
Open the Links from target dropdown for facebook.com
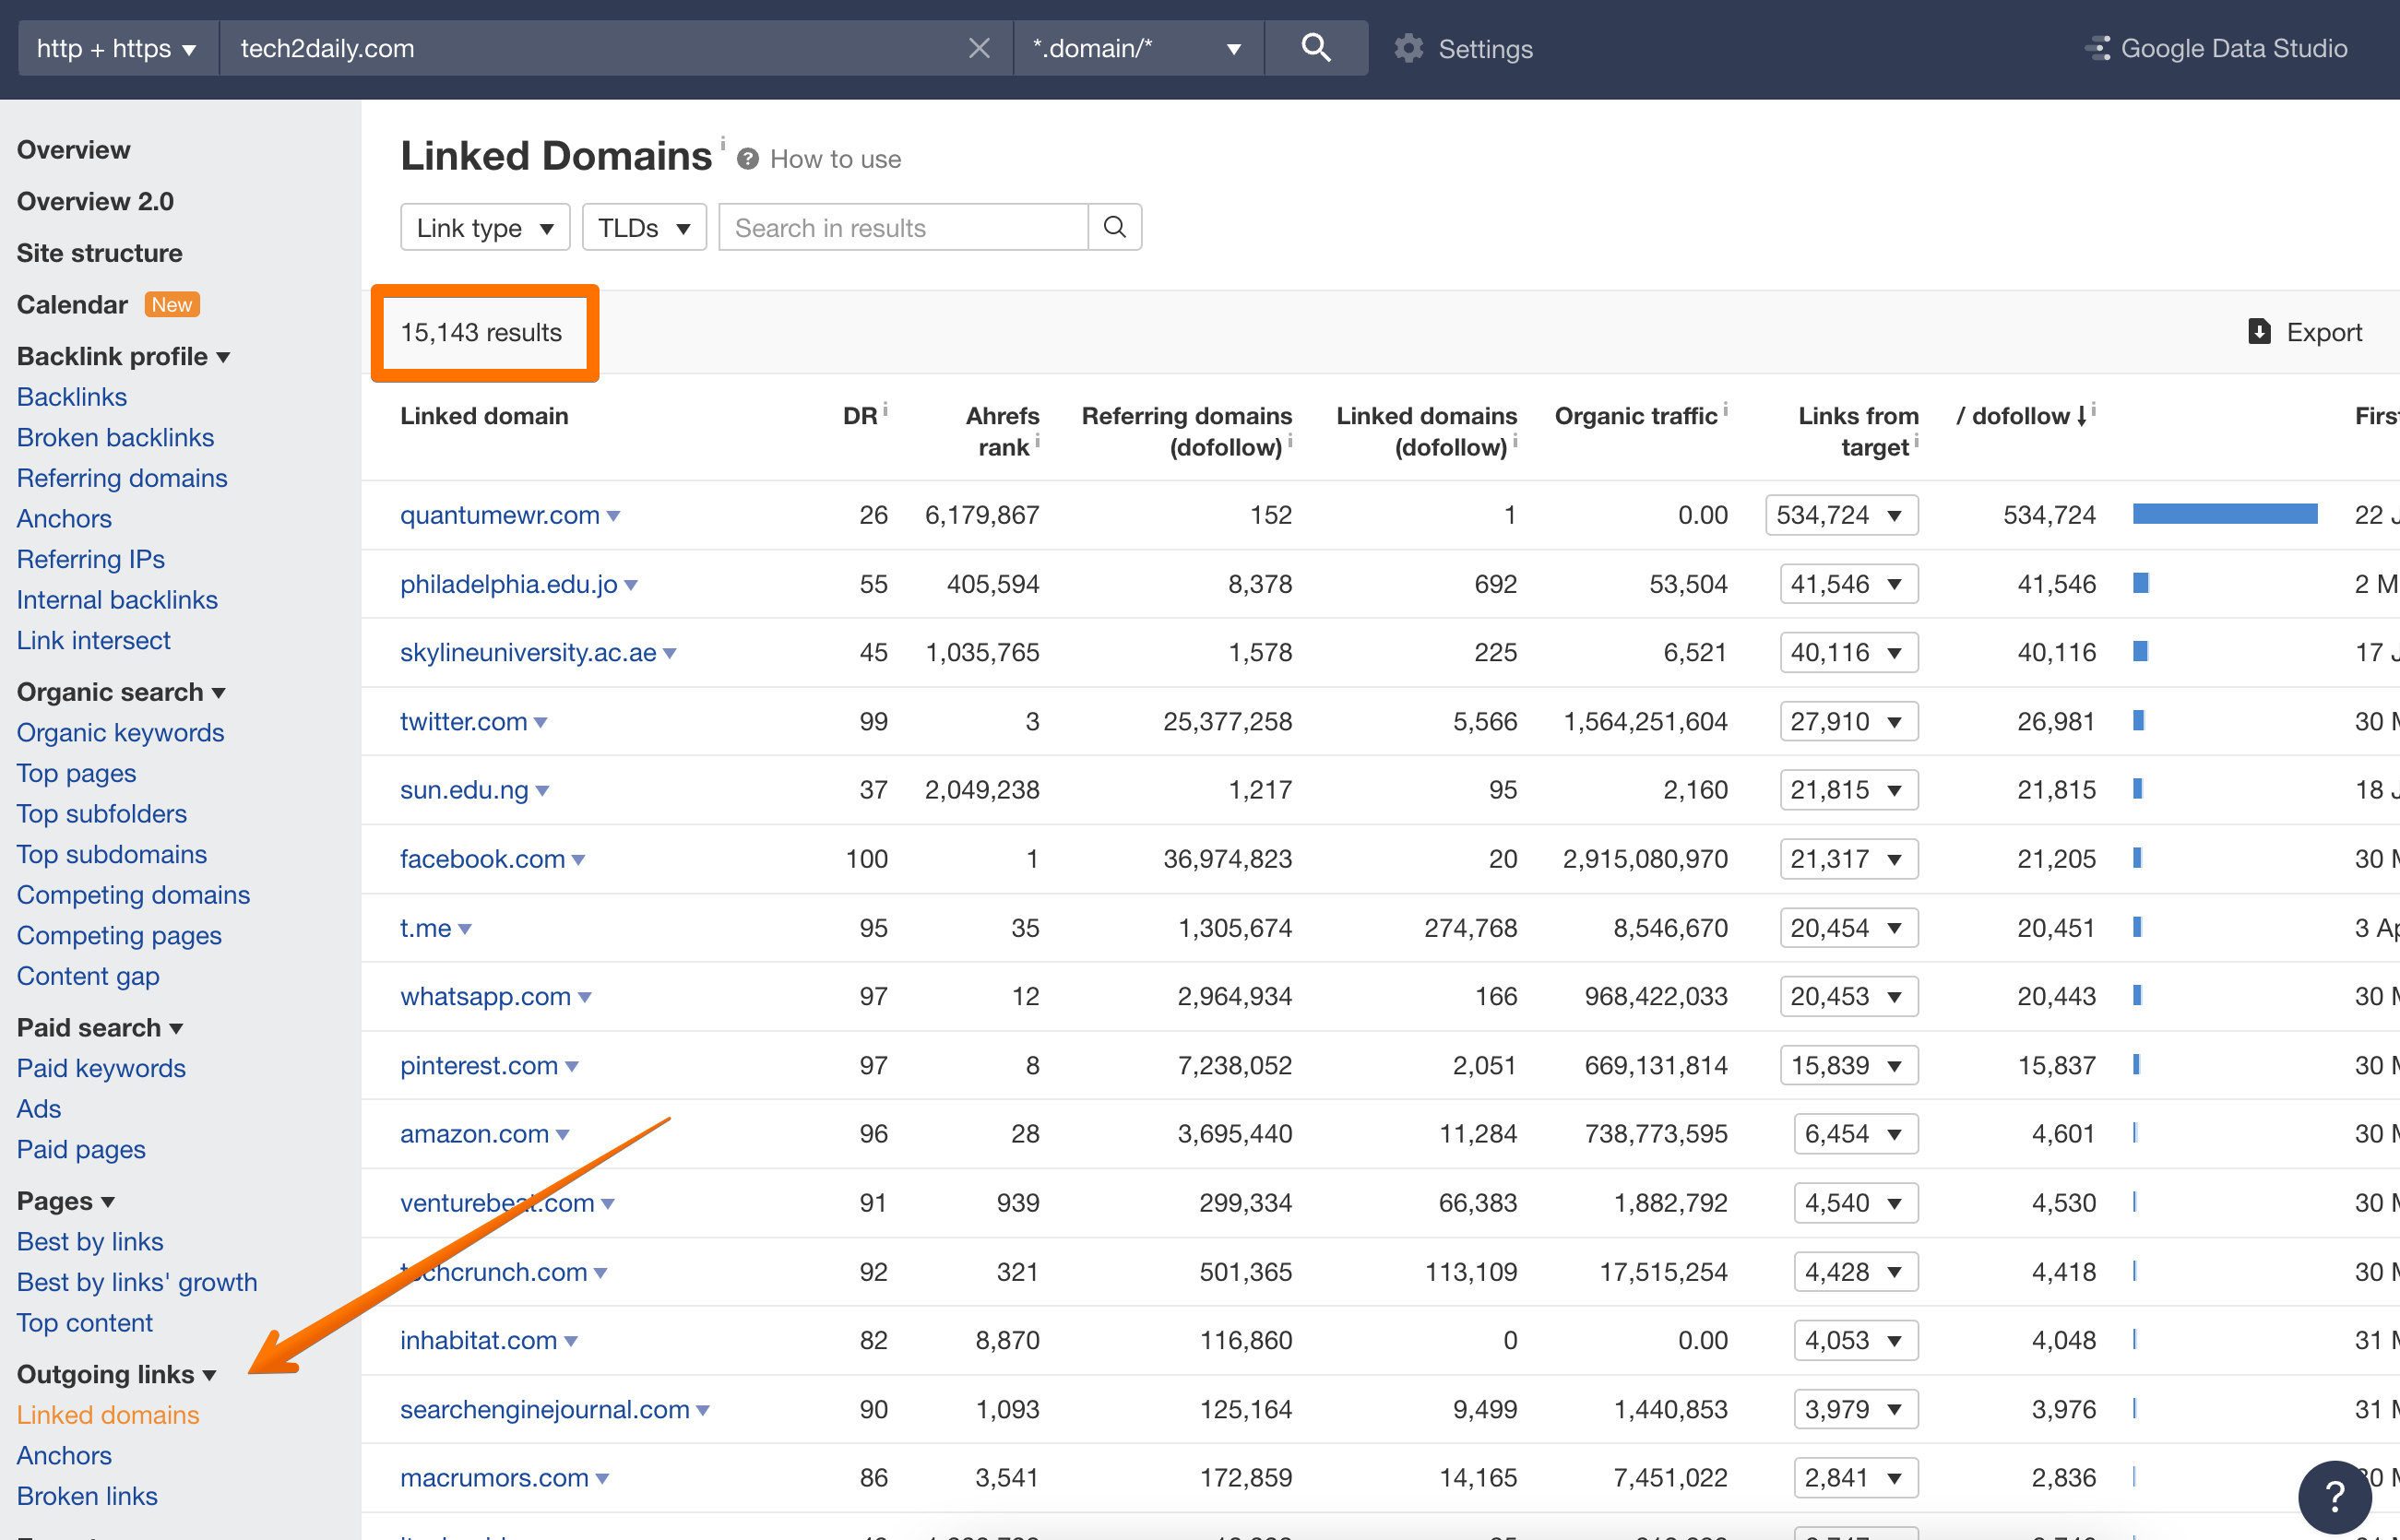coord(1894,858)
